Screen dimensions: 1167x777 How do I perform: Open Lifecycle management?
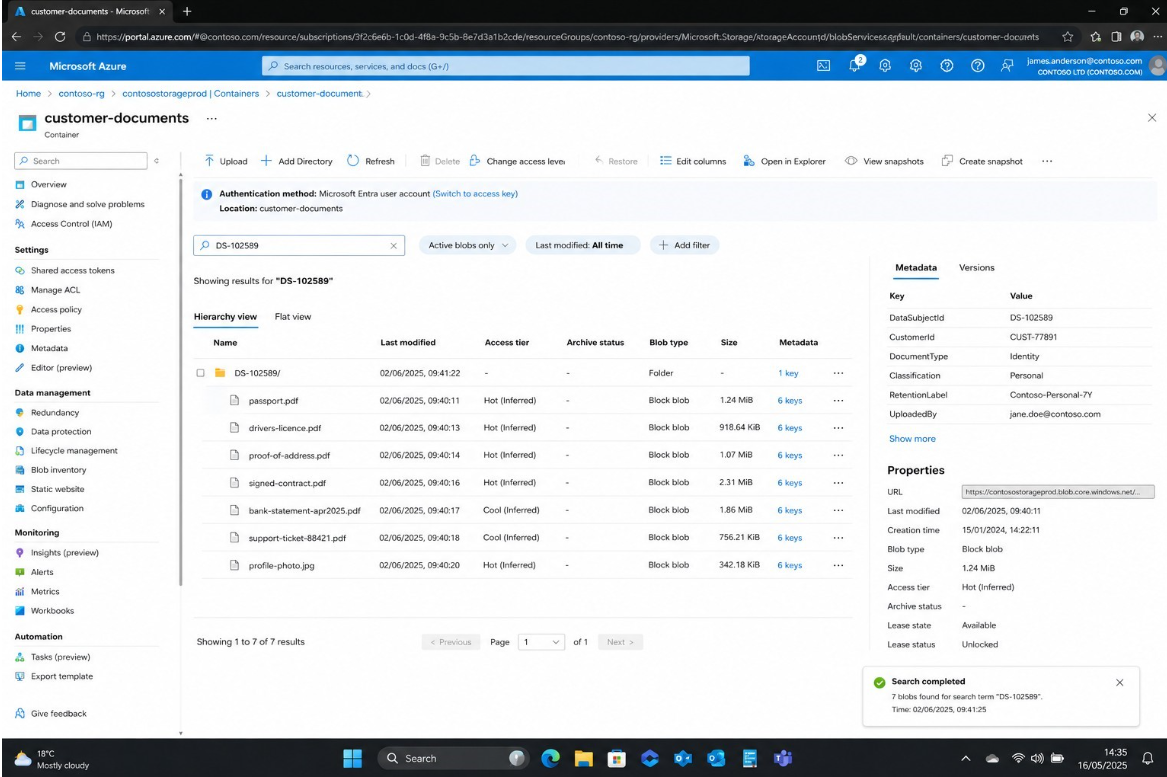click(74, 450)
